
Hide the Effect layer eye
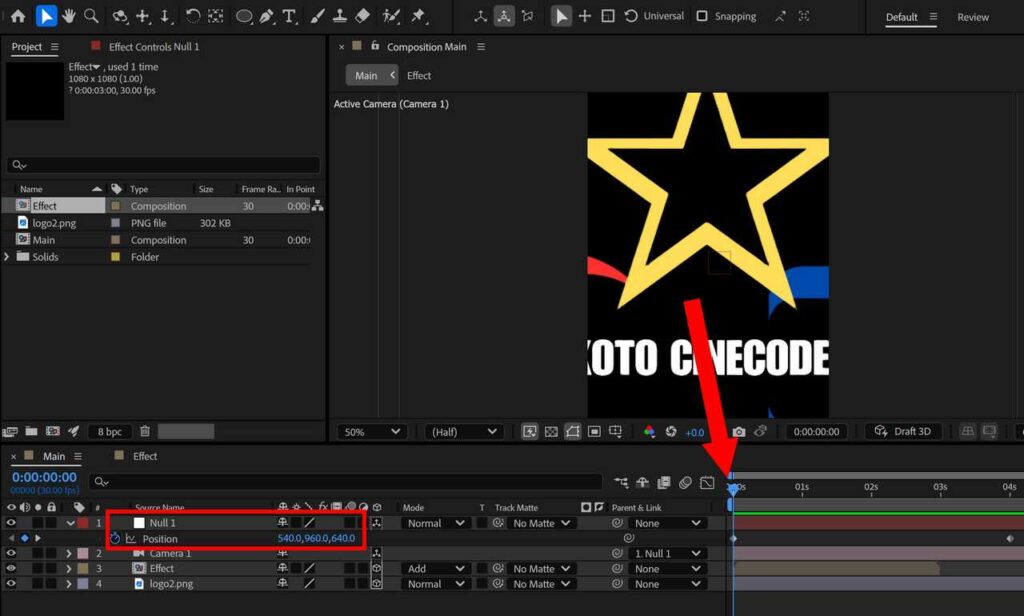click(11, 568)
